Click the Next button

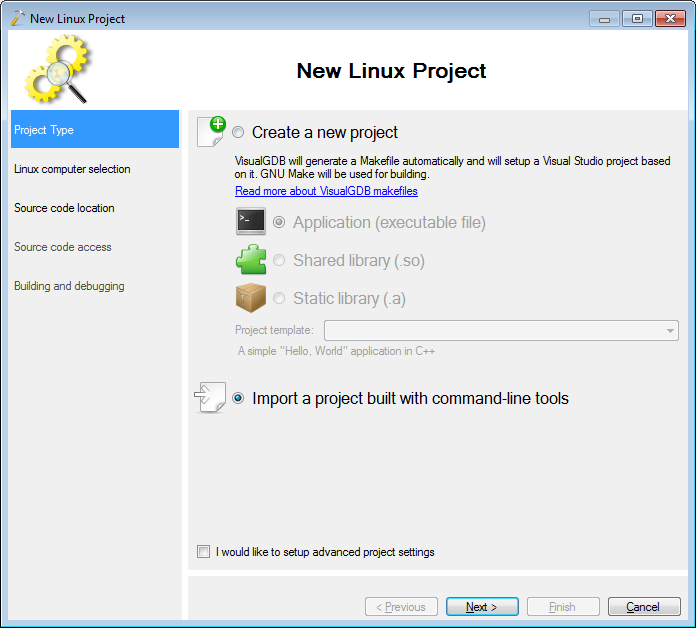point(482,606)
